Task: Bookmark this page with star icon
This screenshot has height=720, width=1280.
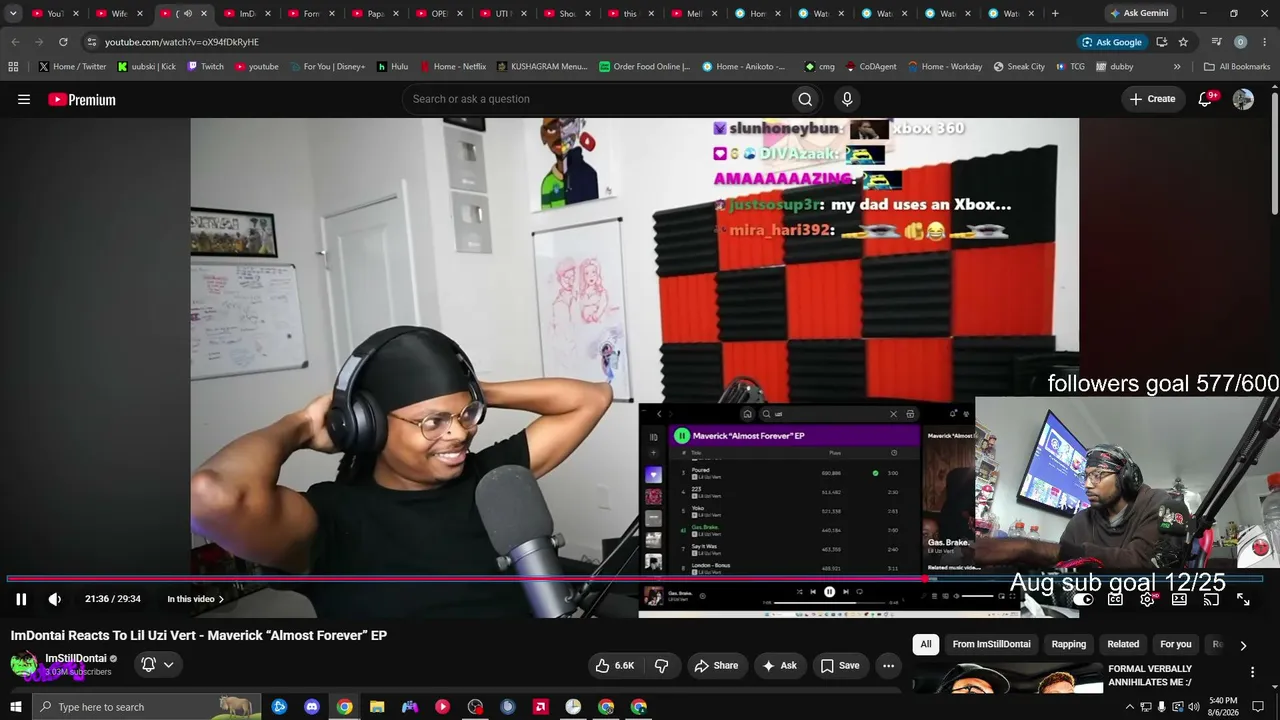Action: click(1183, 42)
